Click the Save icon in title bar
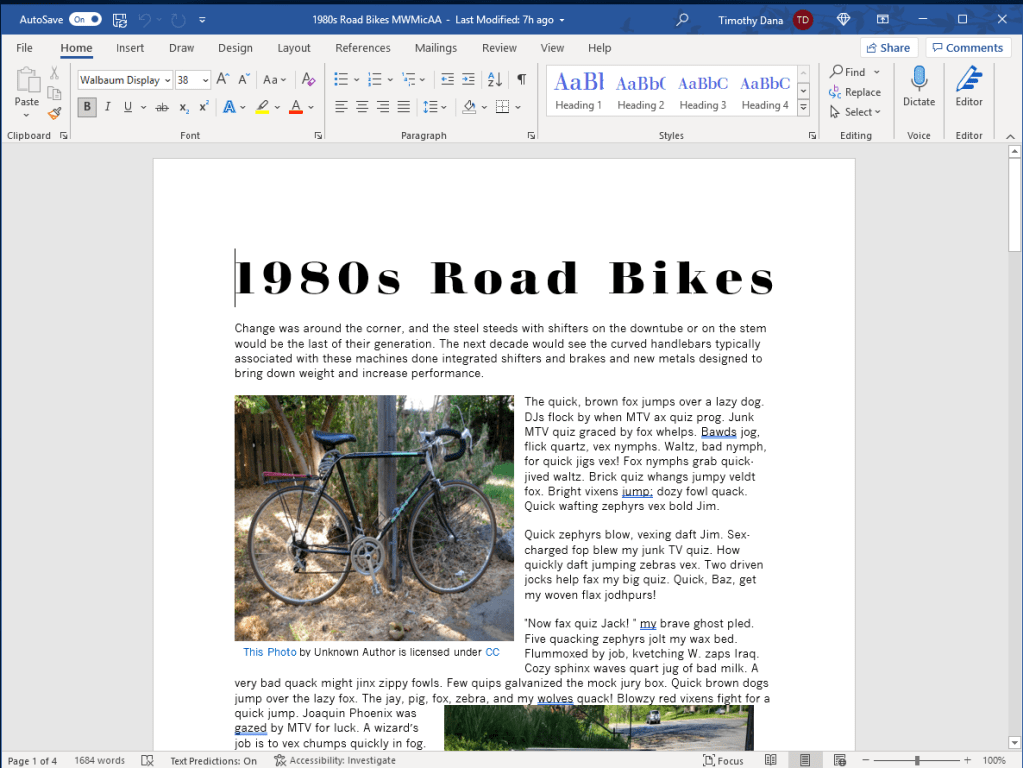Screen dimensions: 1023x768 pos(120,19)
